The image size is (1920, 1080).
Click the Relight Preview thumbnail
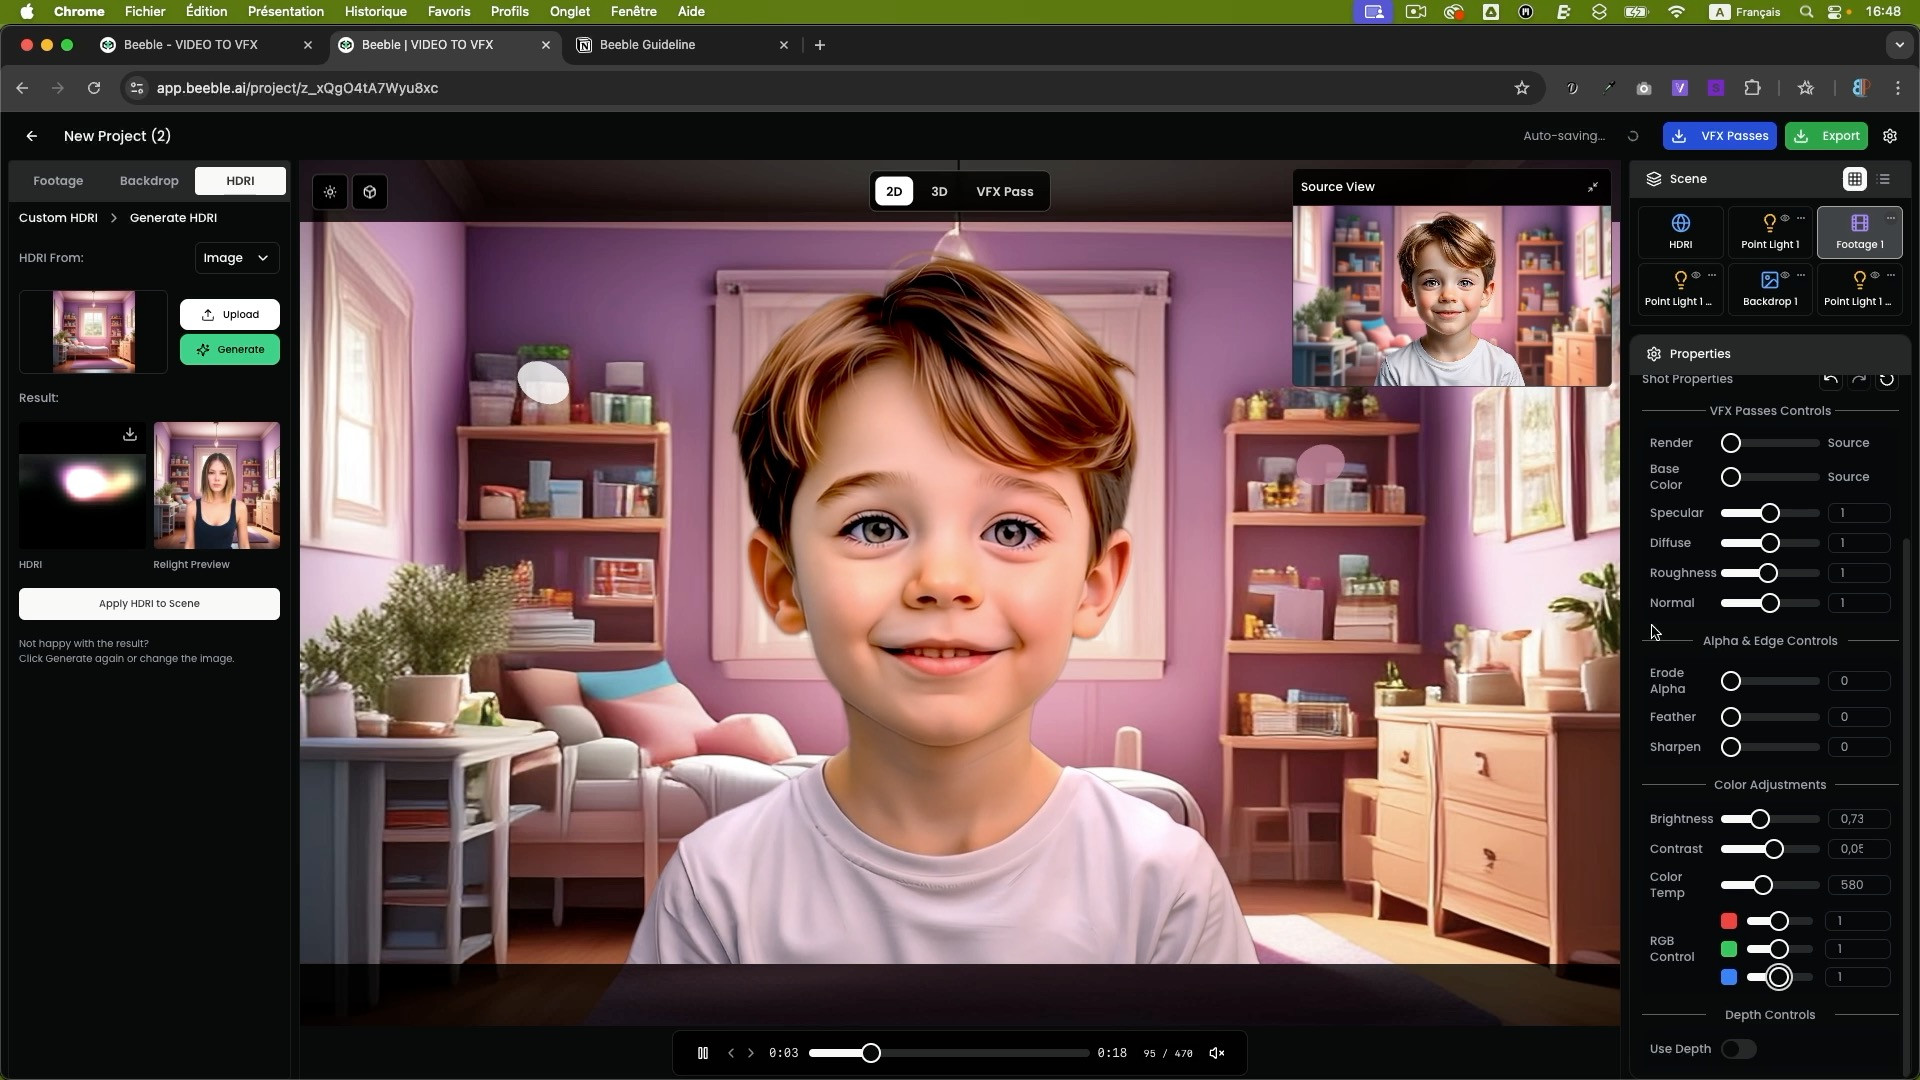[x=217, y=486]
